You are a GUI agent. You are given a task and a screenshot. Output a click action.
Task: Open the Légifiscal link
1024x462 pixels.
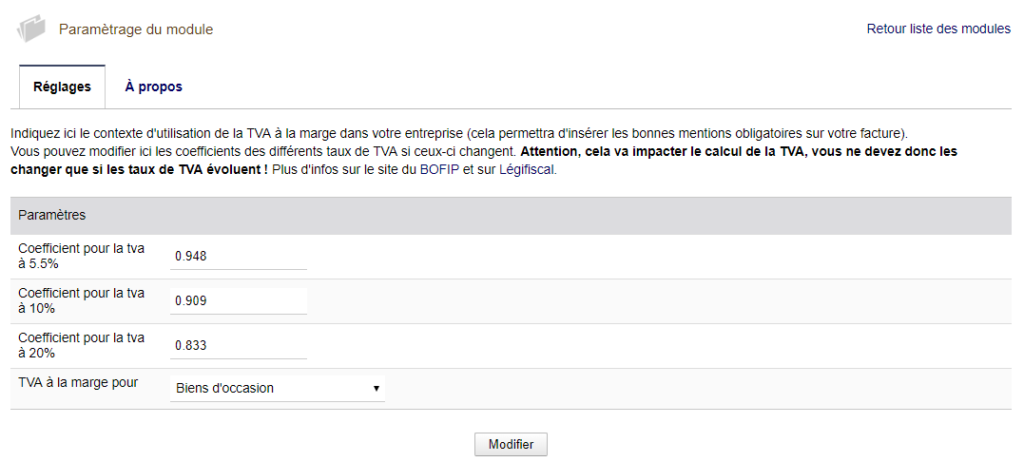tap(526, 171)
